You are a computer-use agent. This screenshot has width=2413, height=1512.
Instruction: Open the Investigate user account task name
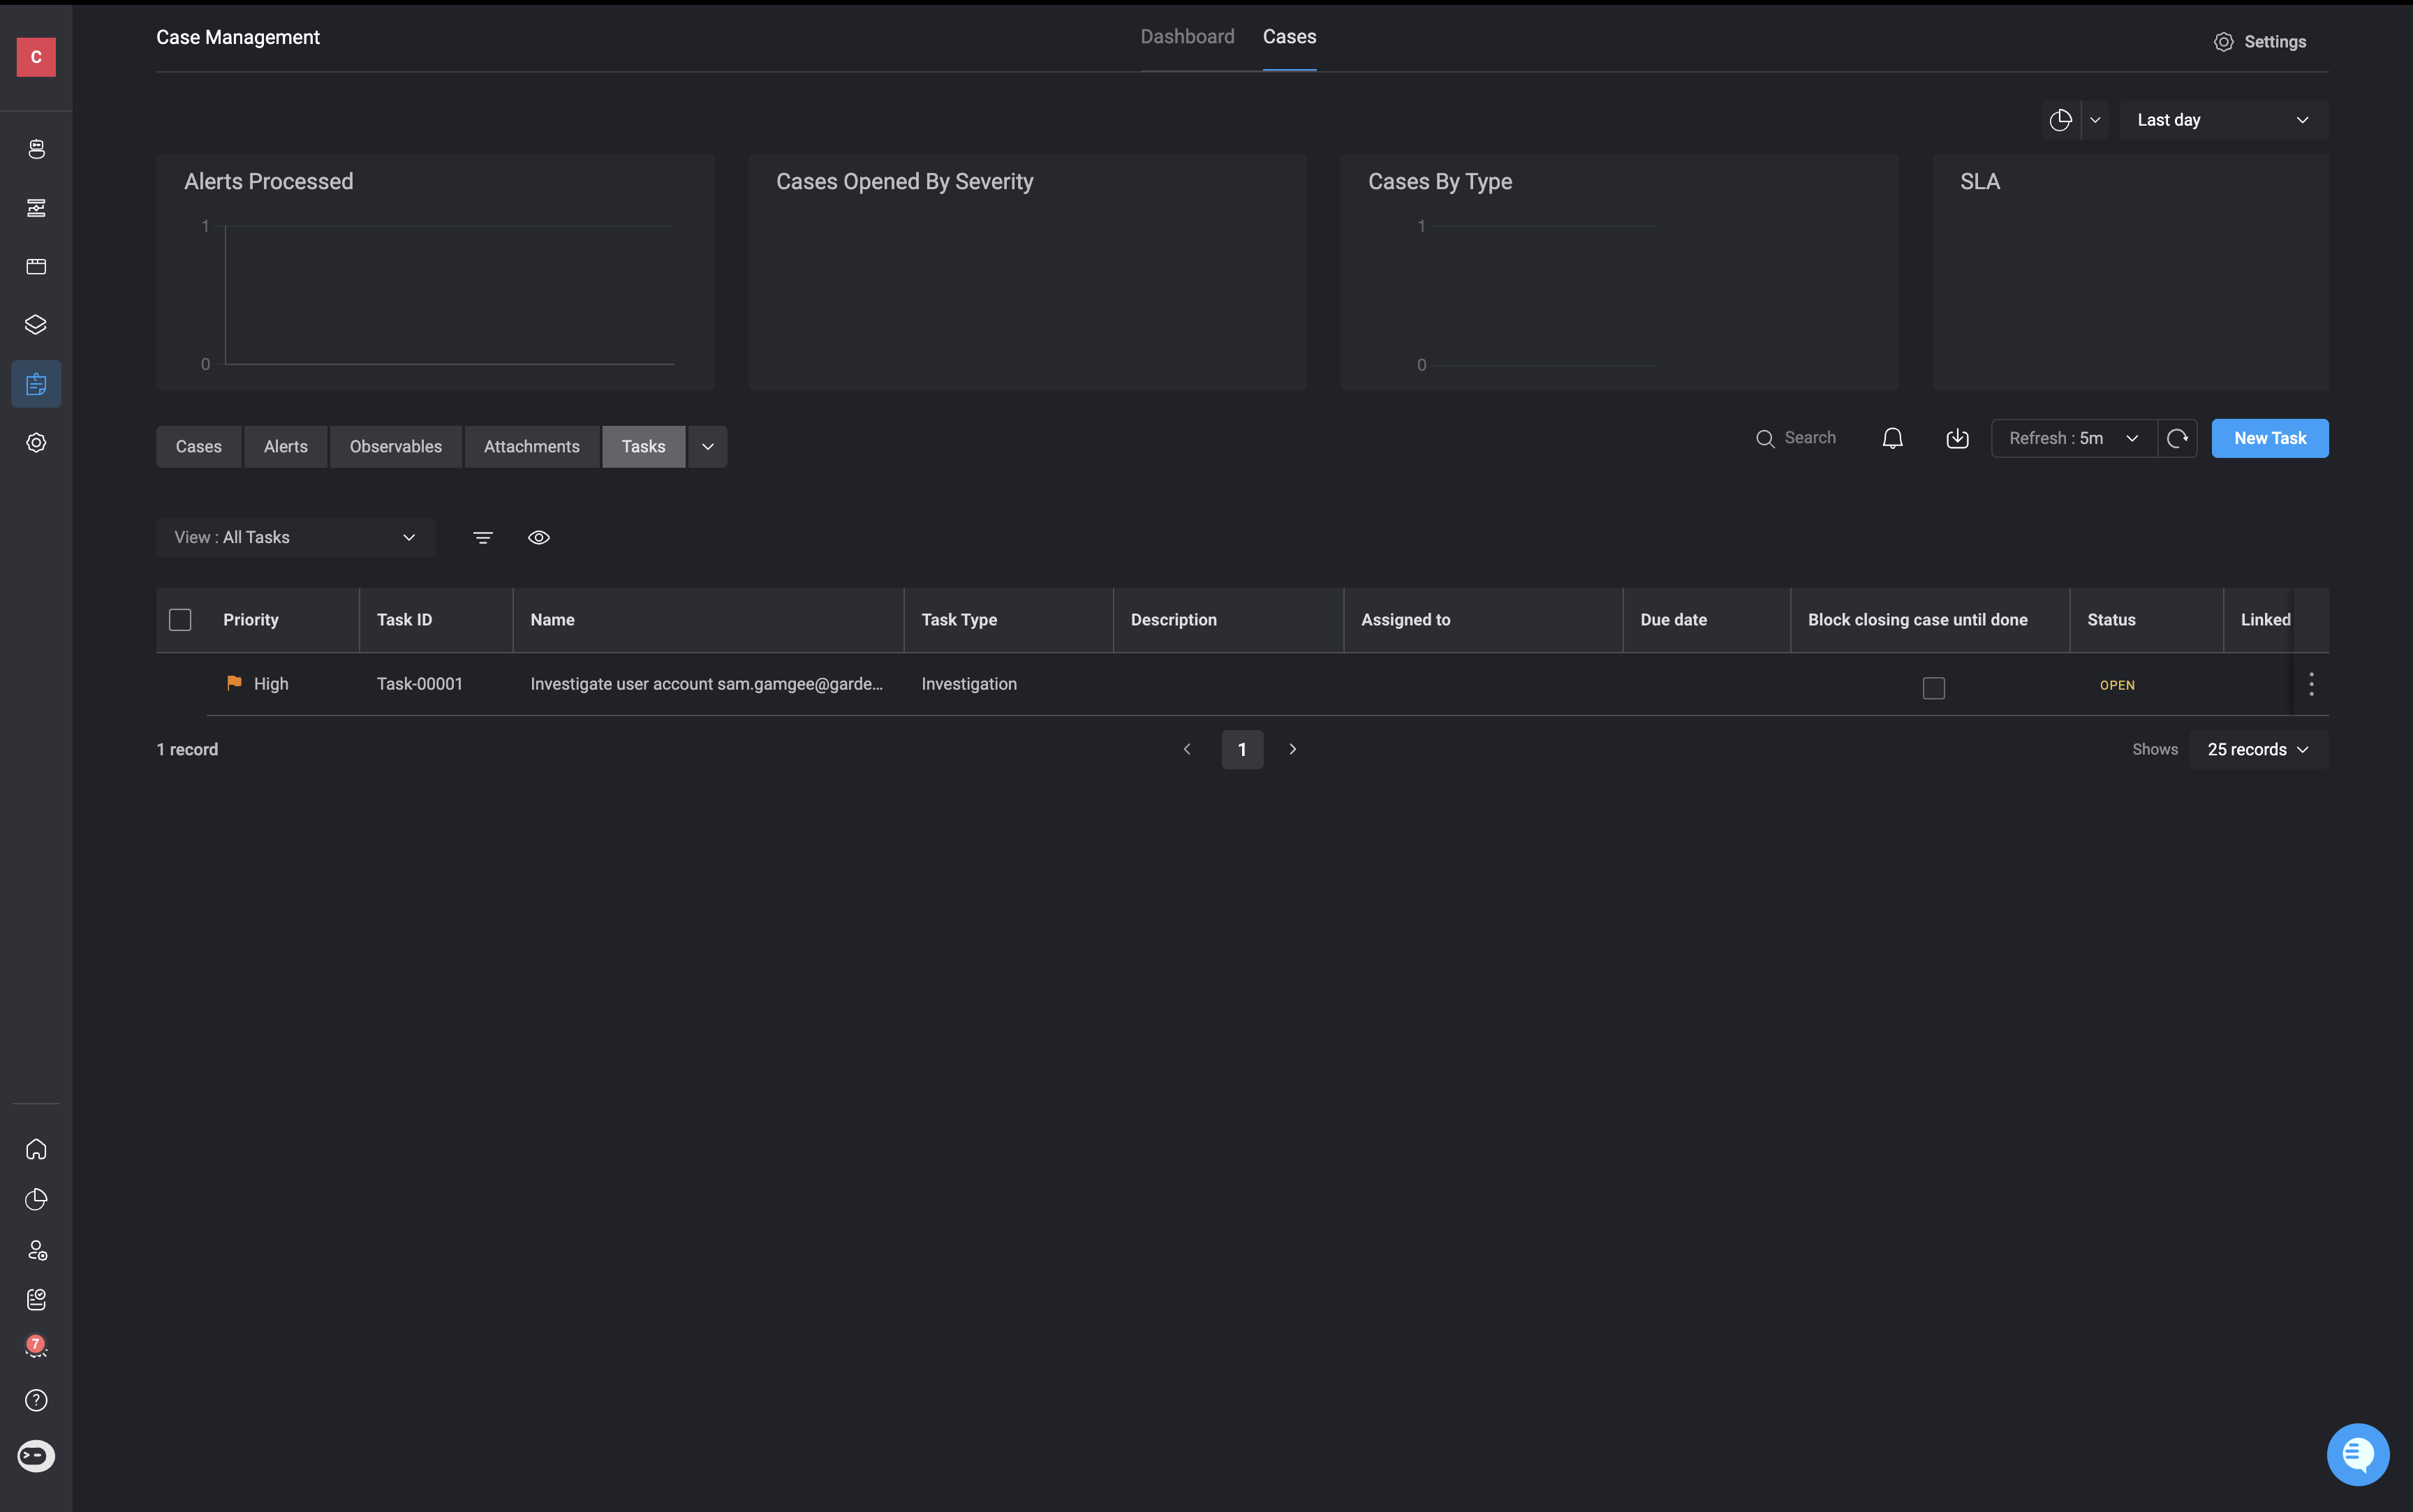tap(707, 684)
